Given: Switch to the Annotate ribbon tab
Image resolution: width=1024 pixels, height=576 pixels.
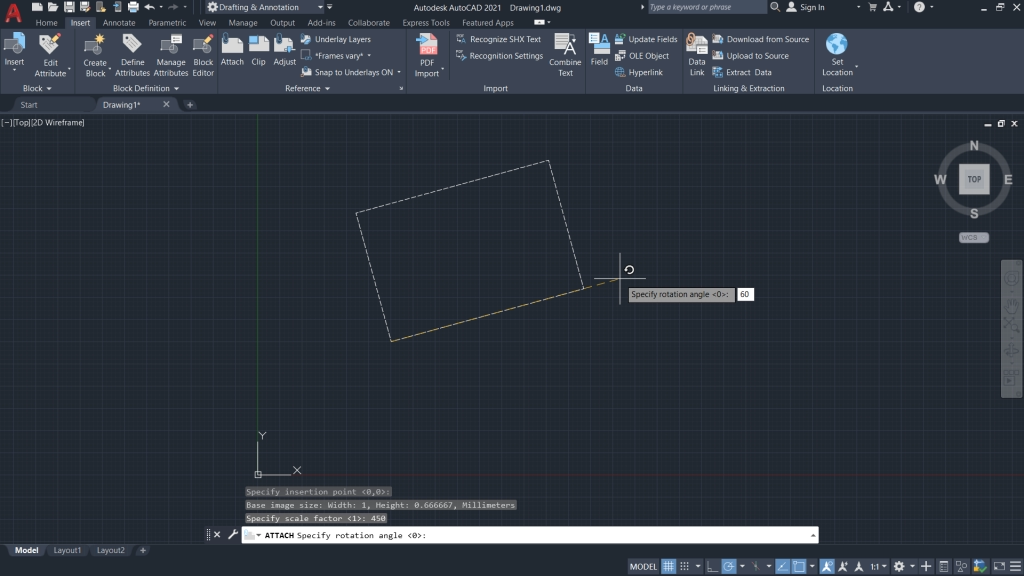Looking at the screenshot, I should click(x=119, y=22).
